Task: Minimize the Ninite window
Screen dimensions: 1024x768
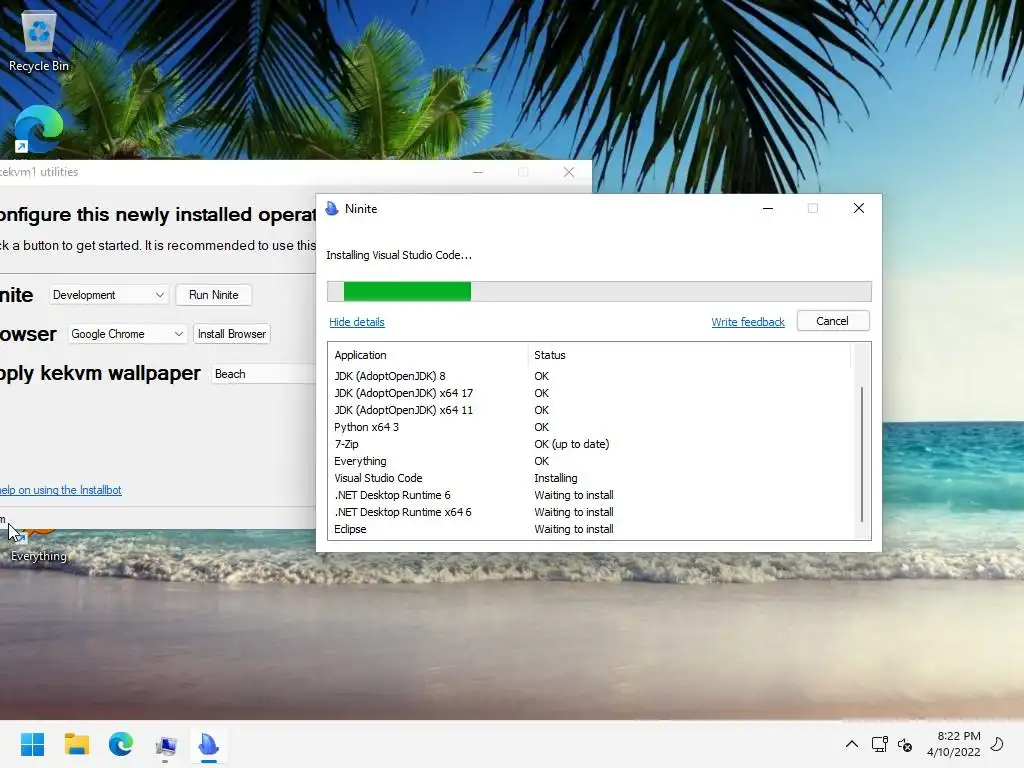Action: click(x=768, y=208)
